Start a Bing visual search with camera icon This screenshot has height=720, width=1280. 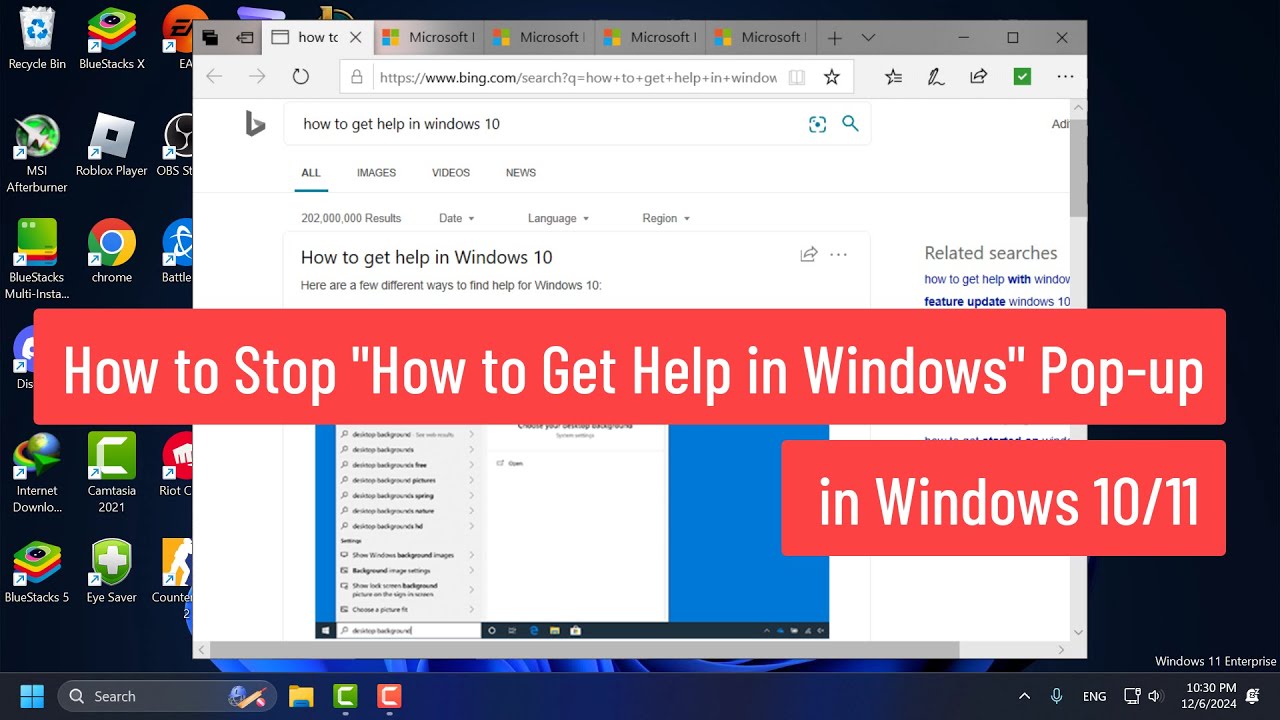818,124
